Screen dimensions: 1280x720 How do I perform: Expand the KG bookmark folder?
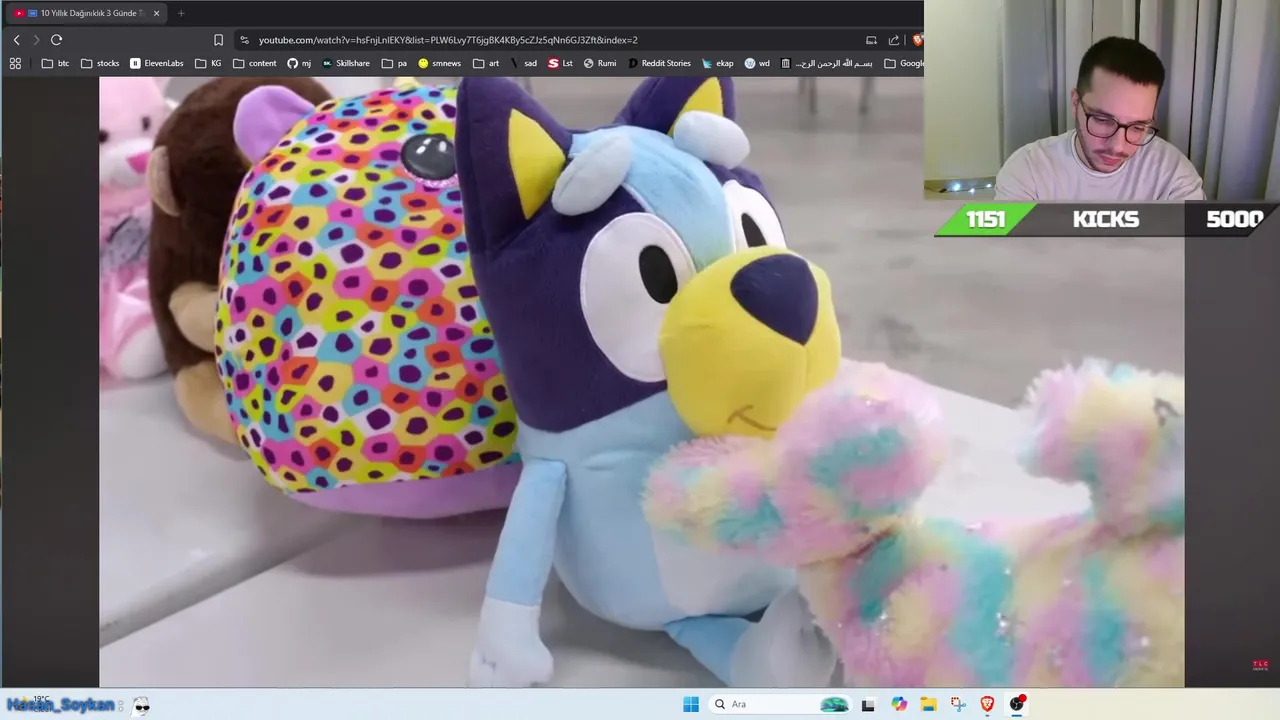(x=208, y=63)
